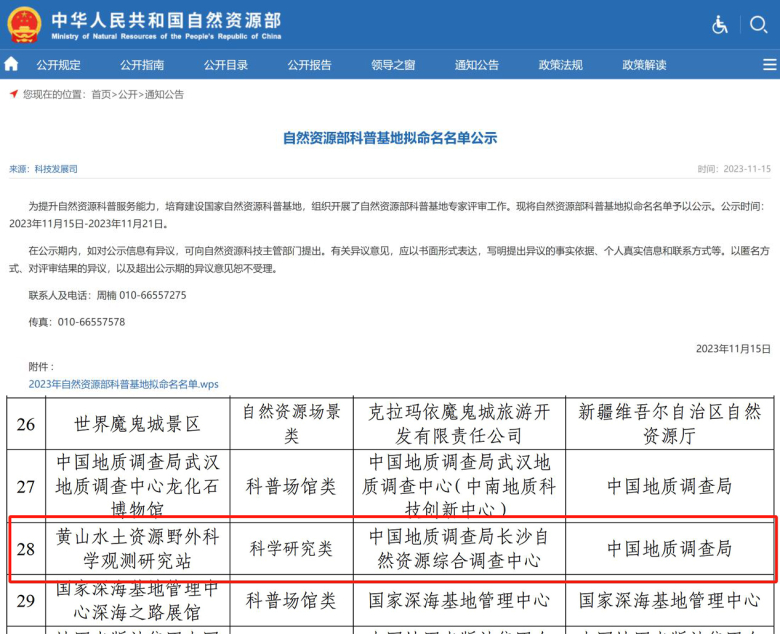
Task: Click 首页 in the breadcrumb
Action: point(101,94)
